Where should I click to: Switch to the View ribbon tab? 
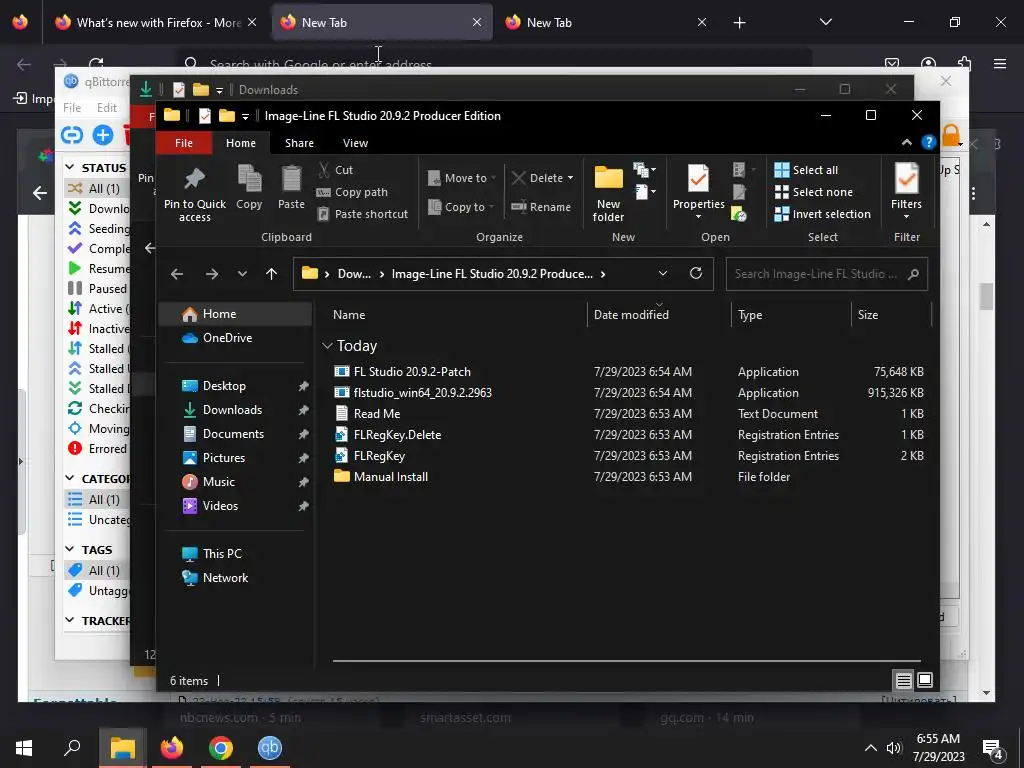tap(355, 142)
